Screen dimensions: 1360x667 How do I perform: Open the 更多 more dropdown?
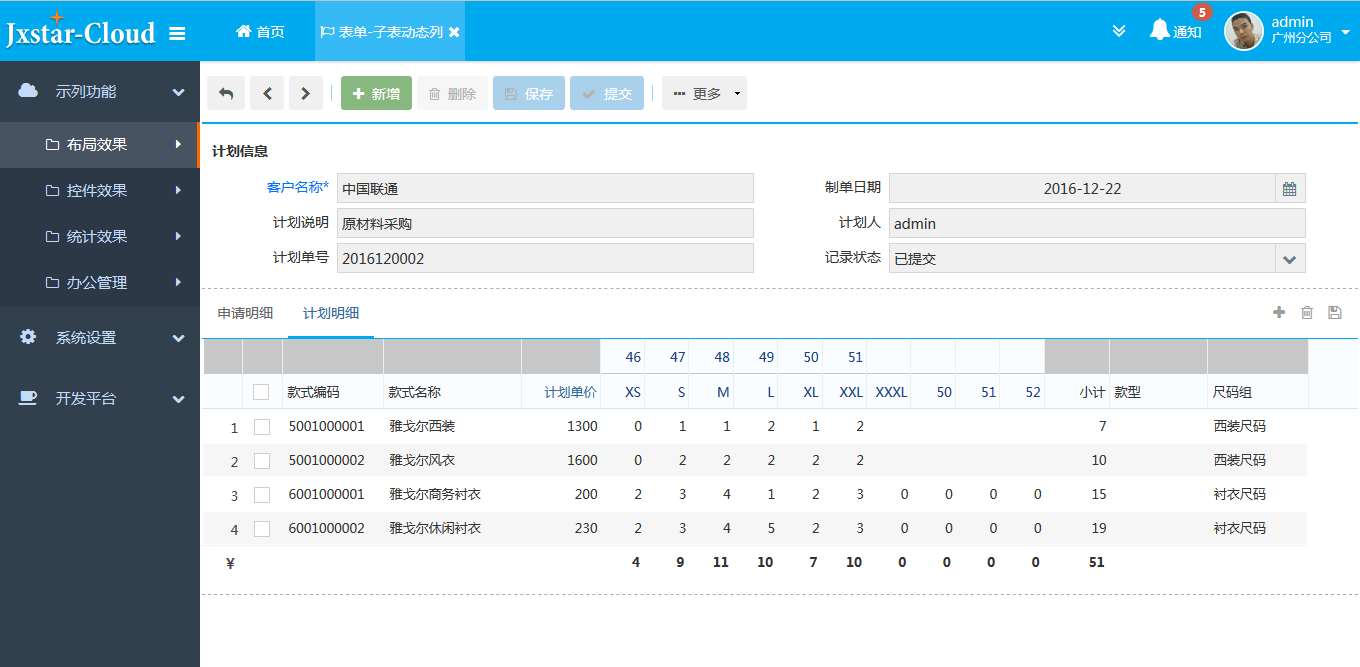704,93
